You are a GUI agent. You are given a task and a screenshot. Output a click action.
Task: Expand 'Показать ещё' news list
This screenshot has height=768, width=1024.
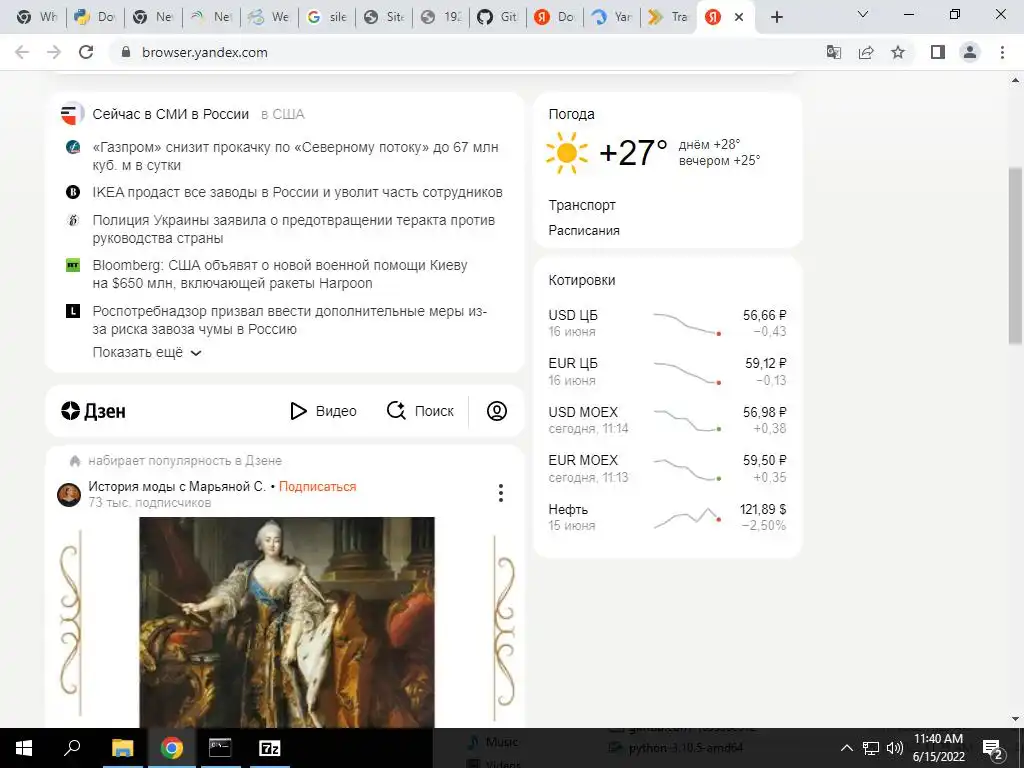[x=147, y=352]
